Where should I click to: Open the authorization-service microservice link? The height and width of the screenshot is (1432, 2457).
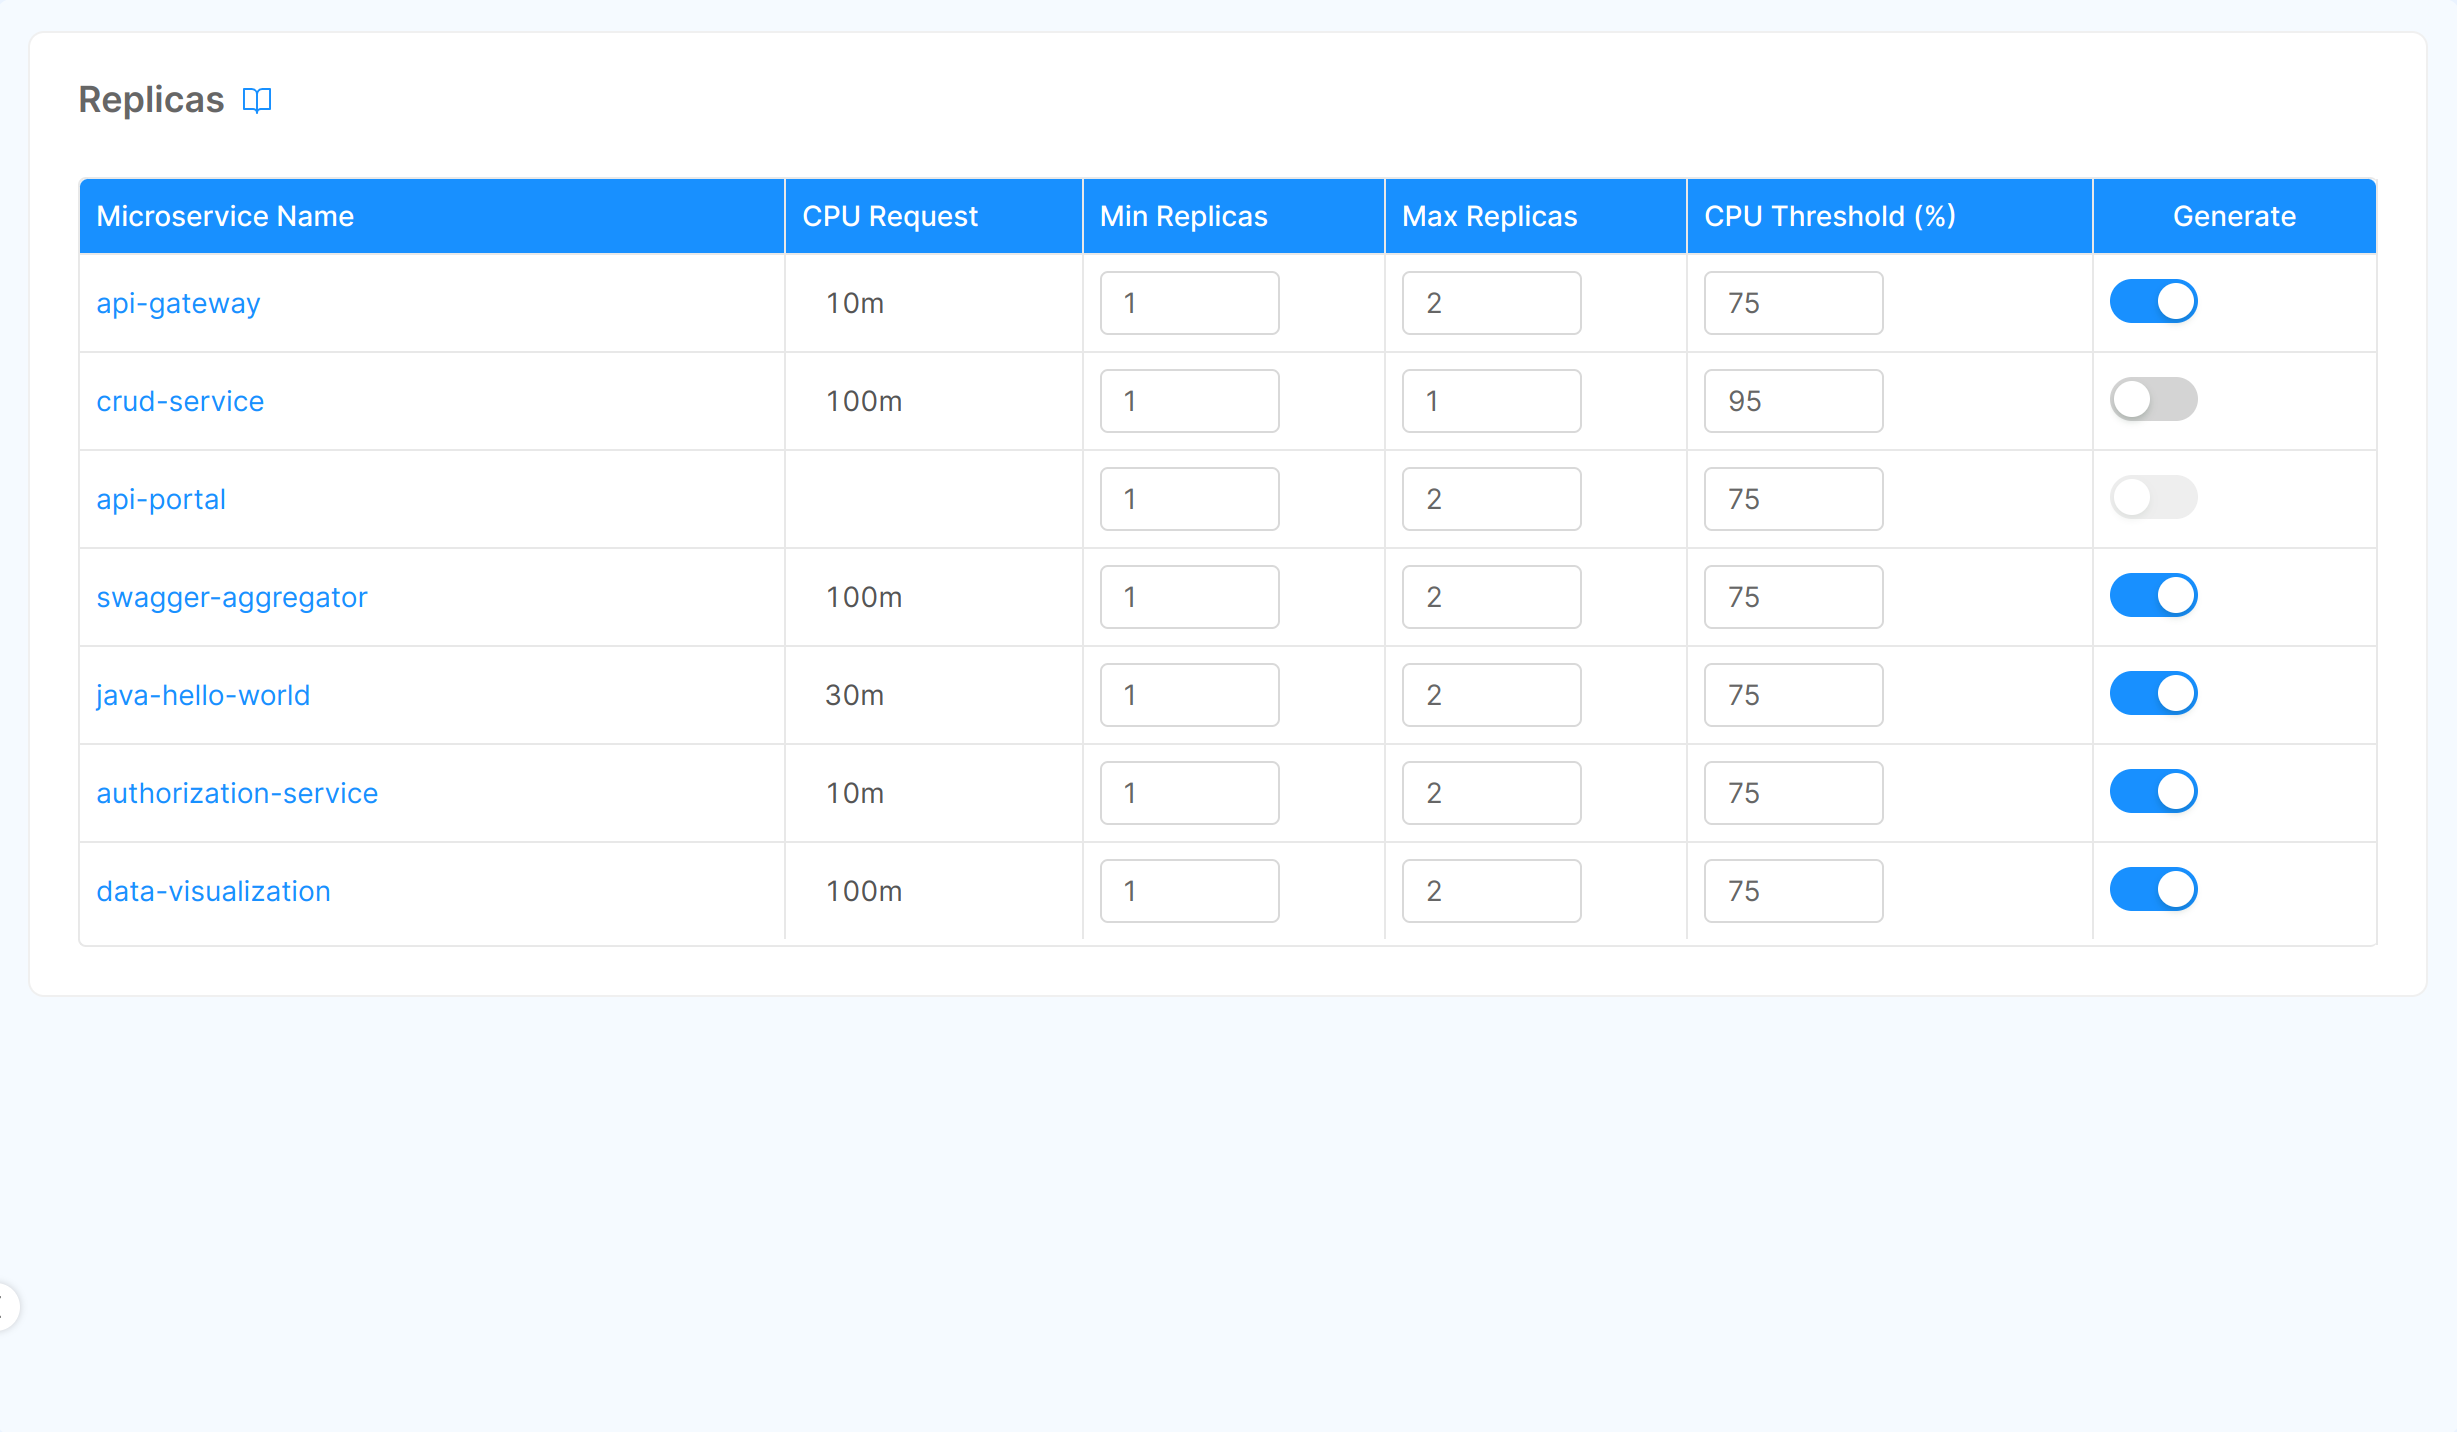click(x=237, y=793)
